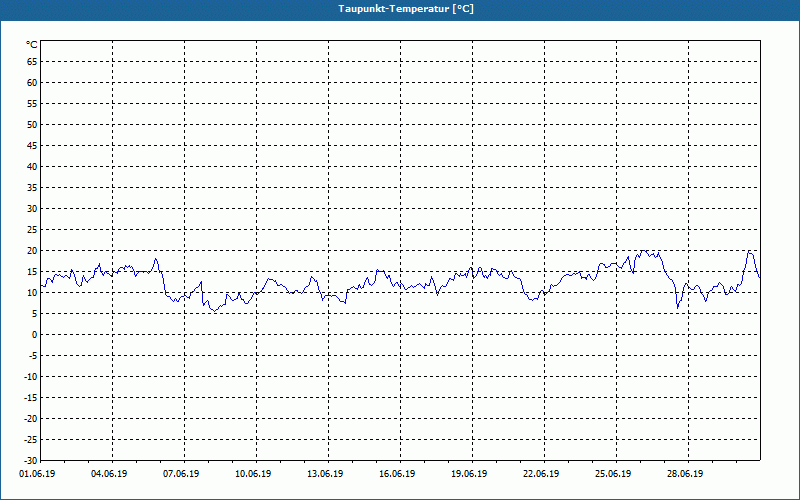Click the Taupunkt-Temperatur [°C] chart title
Image resolution: width=800 pixels, height=500 pixels.
tap(406, 9)
